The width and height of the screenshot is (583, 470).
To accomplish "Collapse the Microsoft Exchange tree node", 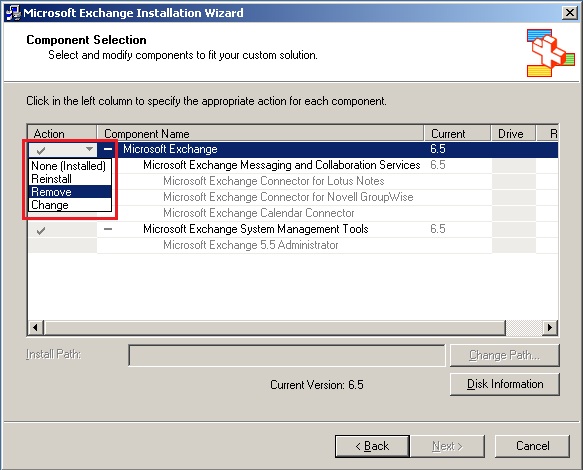I will tap(108, 149).
